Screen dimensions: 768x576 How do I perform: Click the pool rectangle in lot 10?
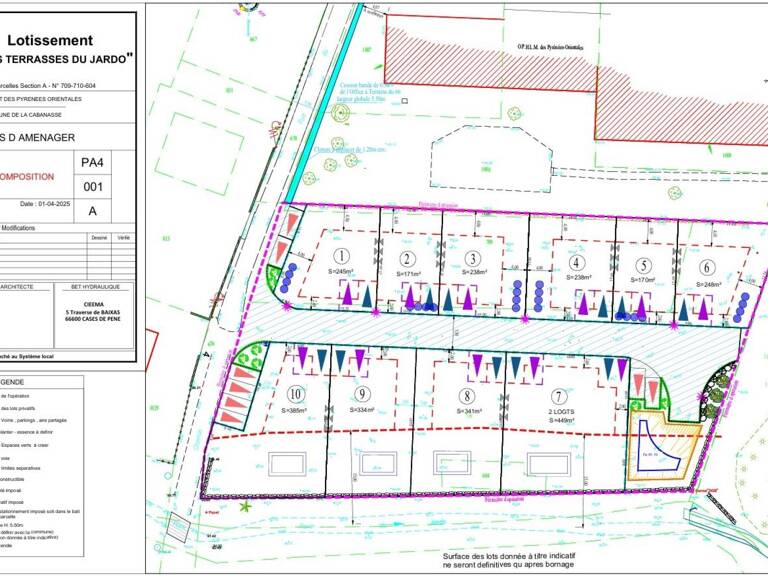click(287, 464)
